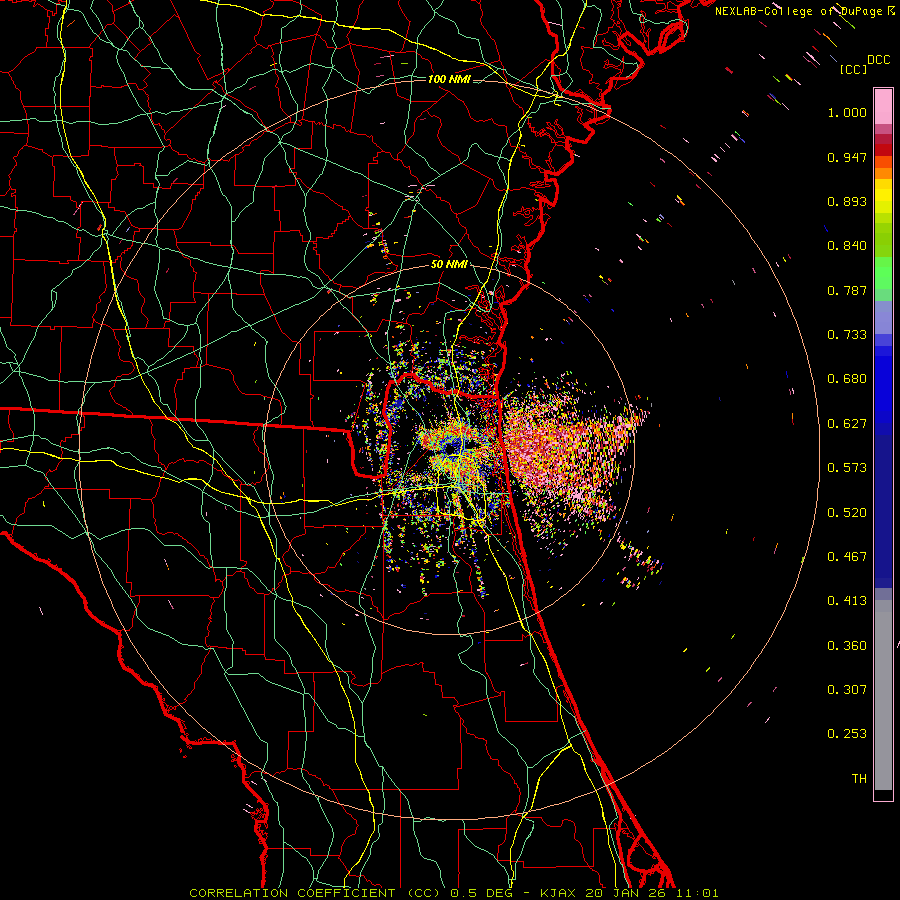Click the 0.840 scale label

tap(847, 246)
